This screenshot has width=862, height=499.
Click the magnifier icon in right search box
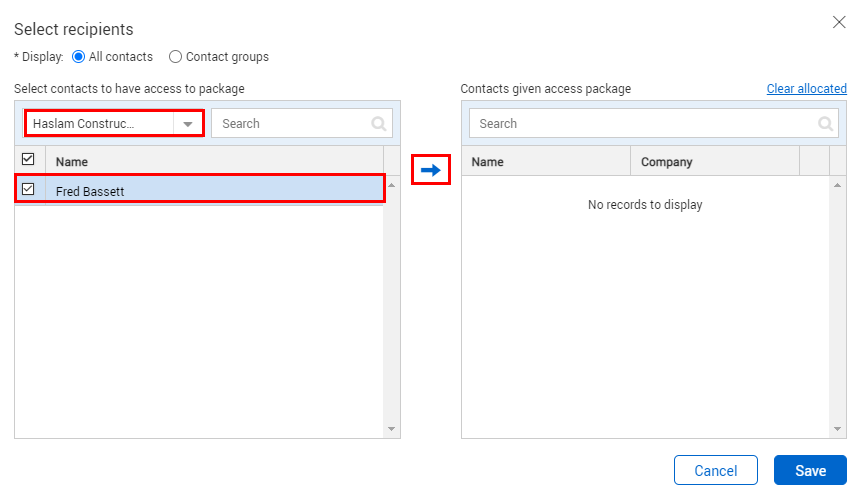[x=825, y=124]
